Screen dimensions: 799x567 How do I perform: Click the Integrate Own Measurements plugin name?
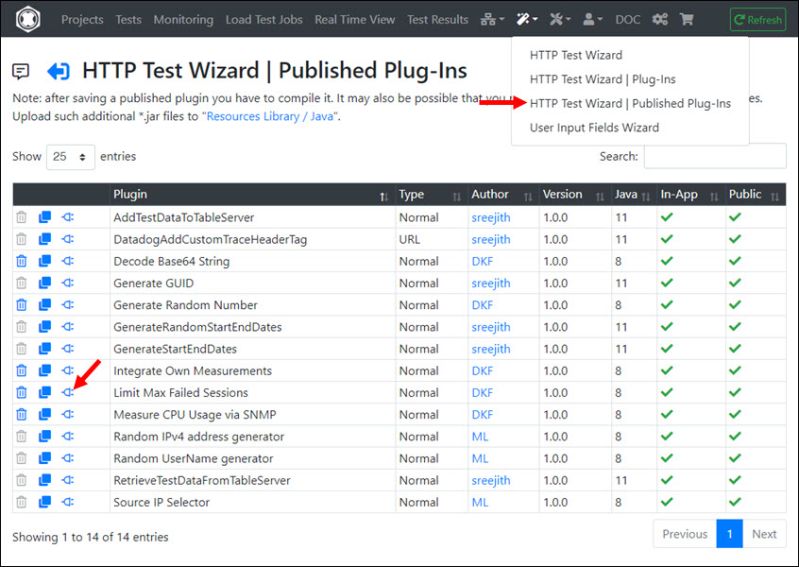(x=192, y=371)
